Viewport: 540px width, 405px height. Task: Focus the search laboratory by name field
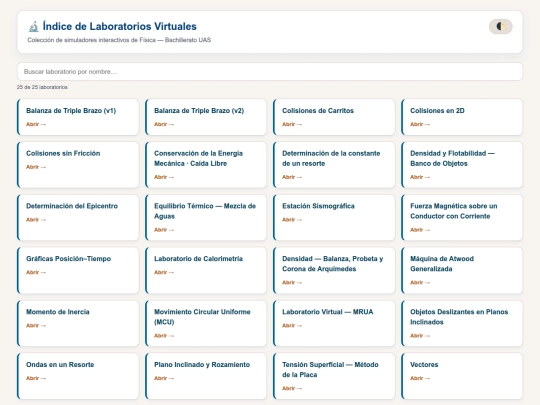[270, 72]
